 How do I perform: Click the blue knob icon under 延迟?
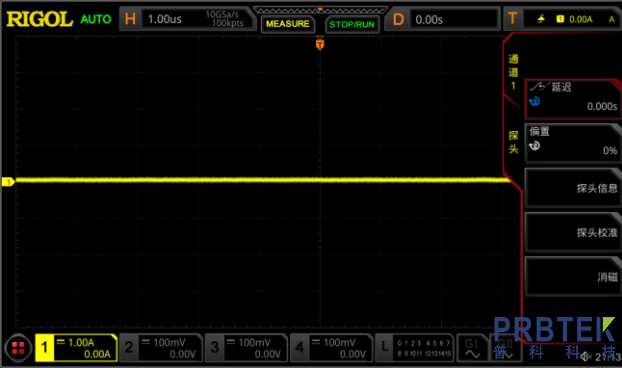coord(534,102)
